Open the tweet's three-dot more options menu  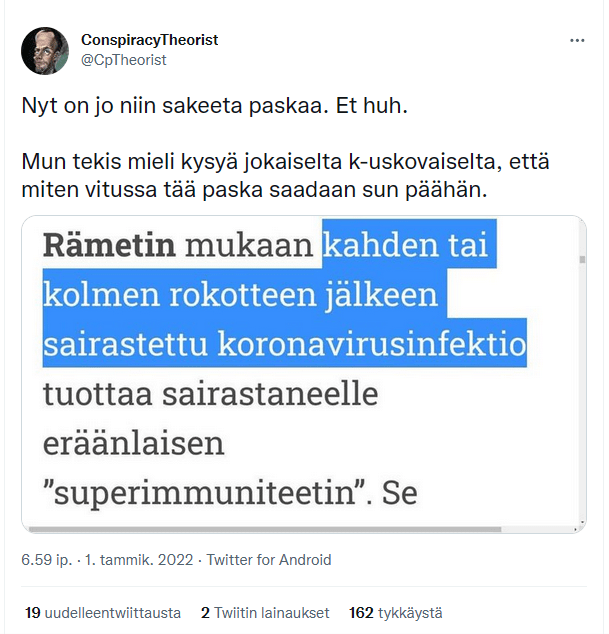point(577,40)
